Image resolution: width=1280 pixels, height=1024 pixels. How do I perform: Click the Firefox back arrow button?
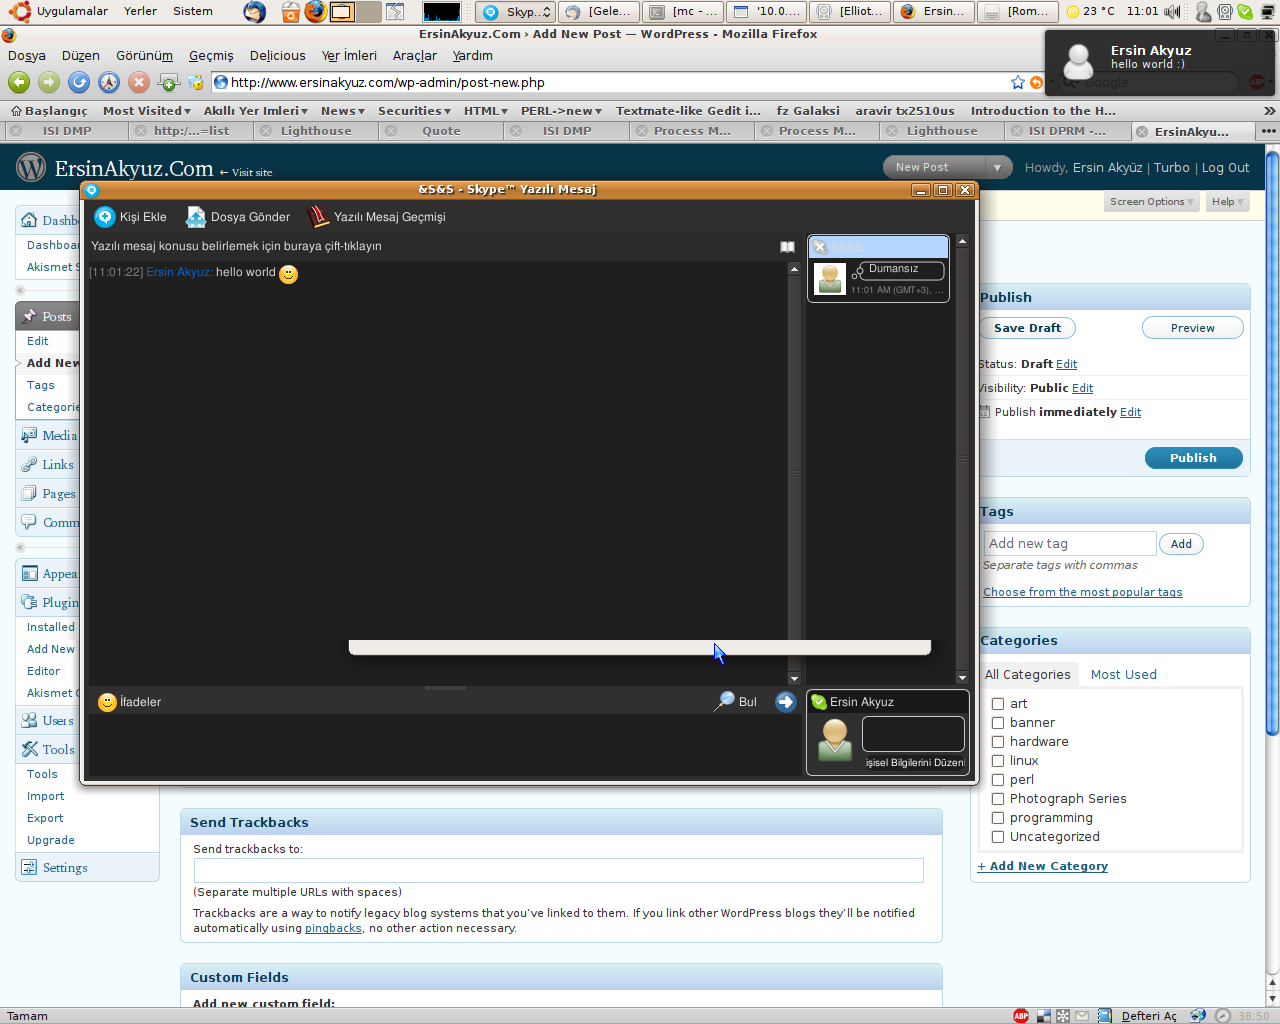click(x=19, y=83)
